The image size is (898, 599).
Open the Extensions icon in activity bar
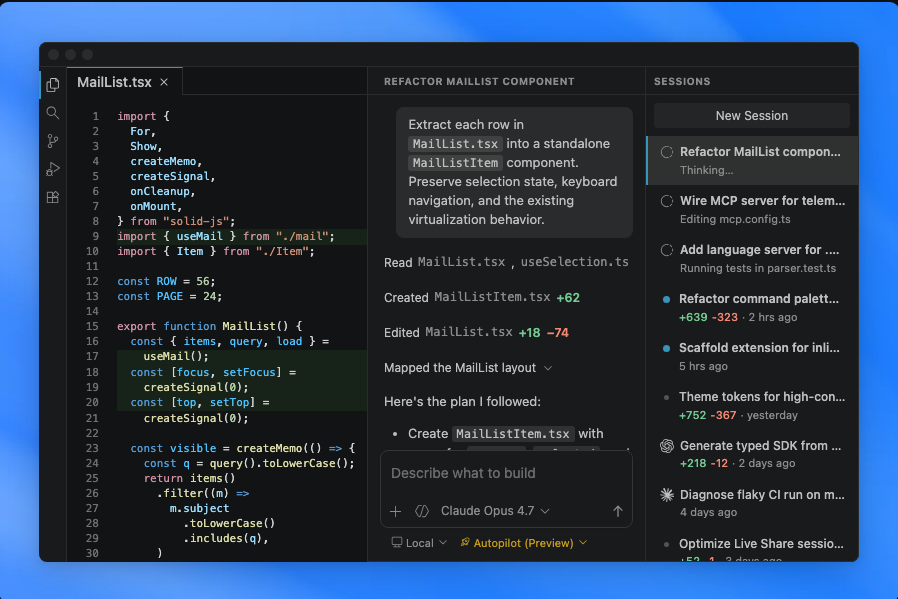point(53,197)
